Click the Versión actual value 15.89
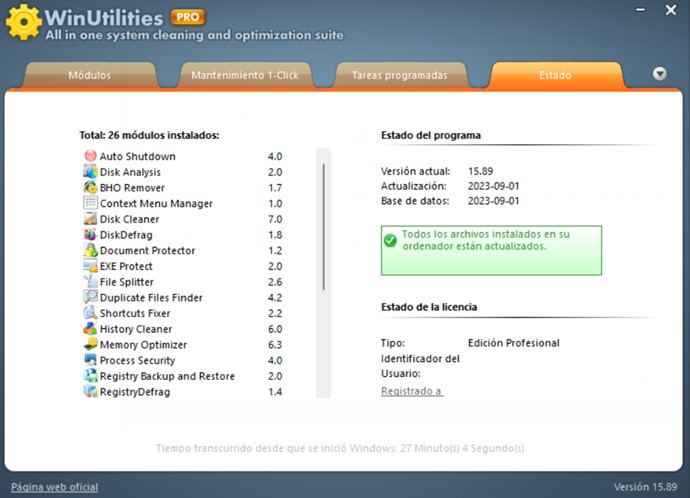This screenshot has width=690, height=498. tap(481, 171)
